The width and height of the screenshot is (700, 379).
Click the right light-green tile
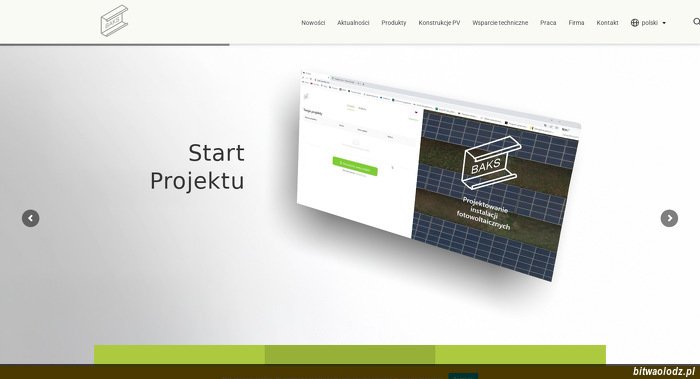click(x=521, y=354)
